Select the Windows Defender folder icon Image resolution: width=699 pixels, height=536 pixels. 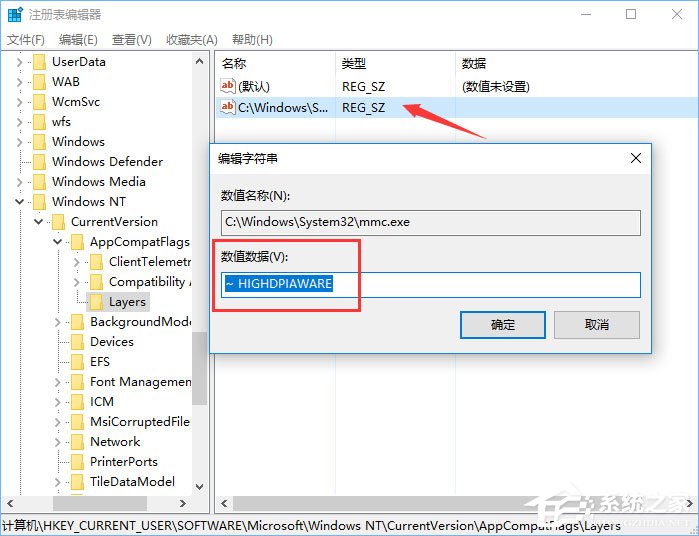tap(39, 162)
